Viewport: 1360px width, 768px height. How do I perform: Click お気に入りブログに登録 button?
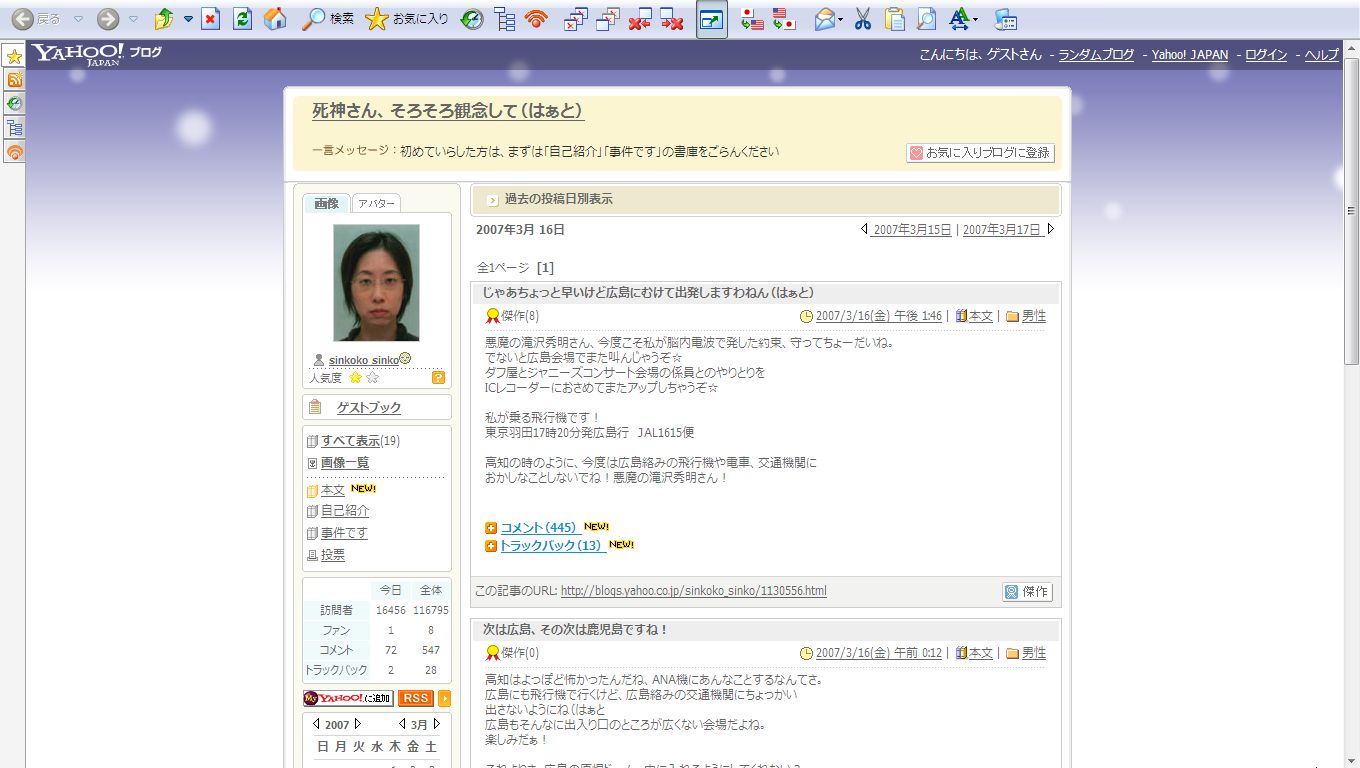point(980,153)
